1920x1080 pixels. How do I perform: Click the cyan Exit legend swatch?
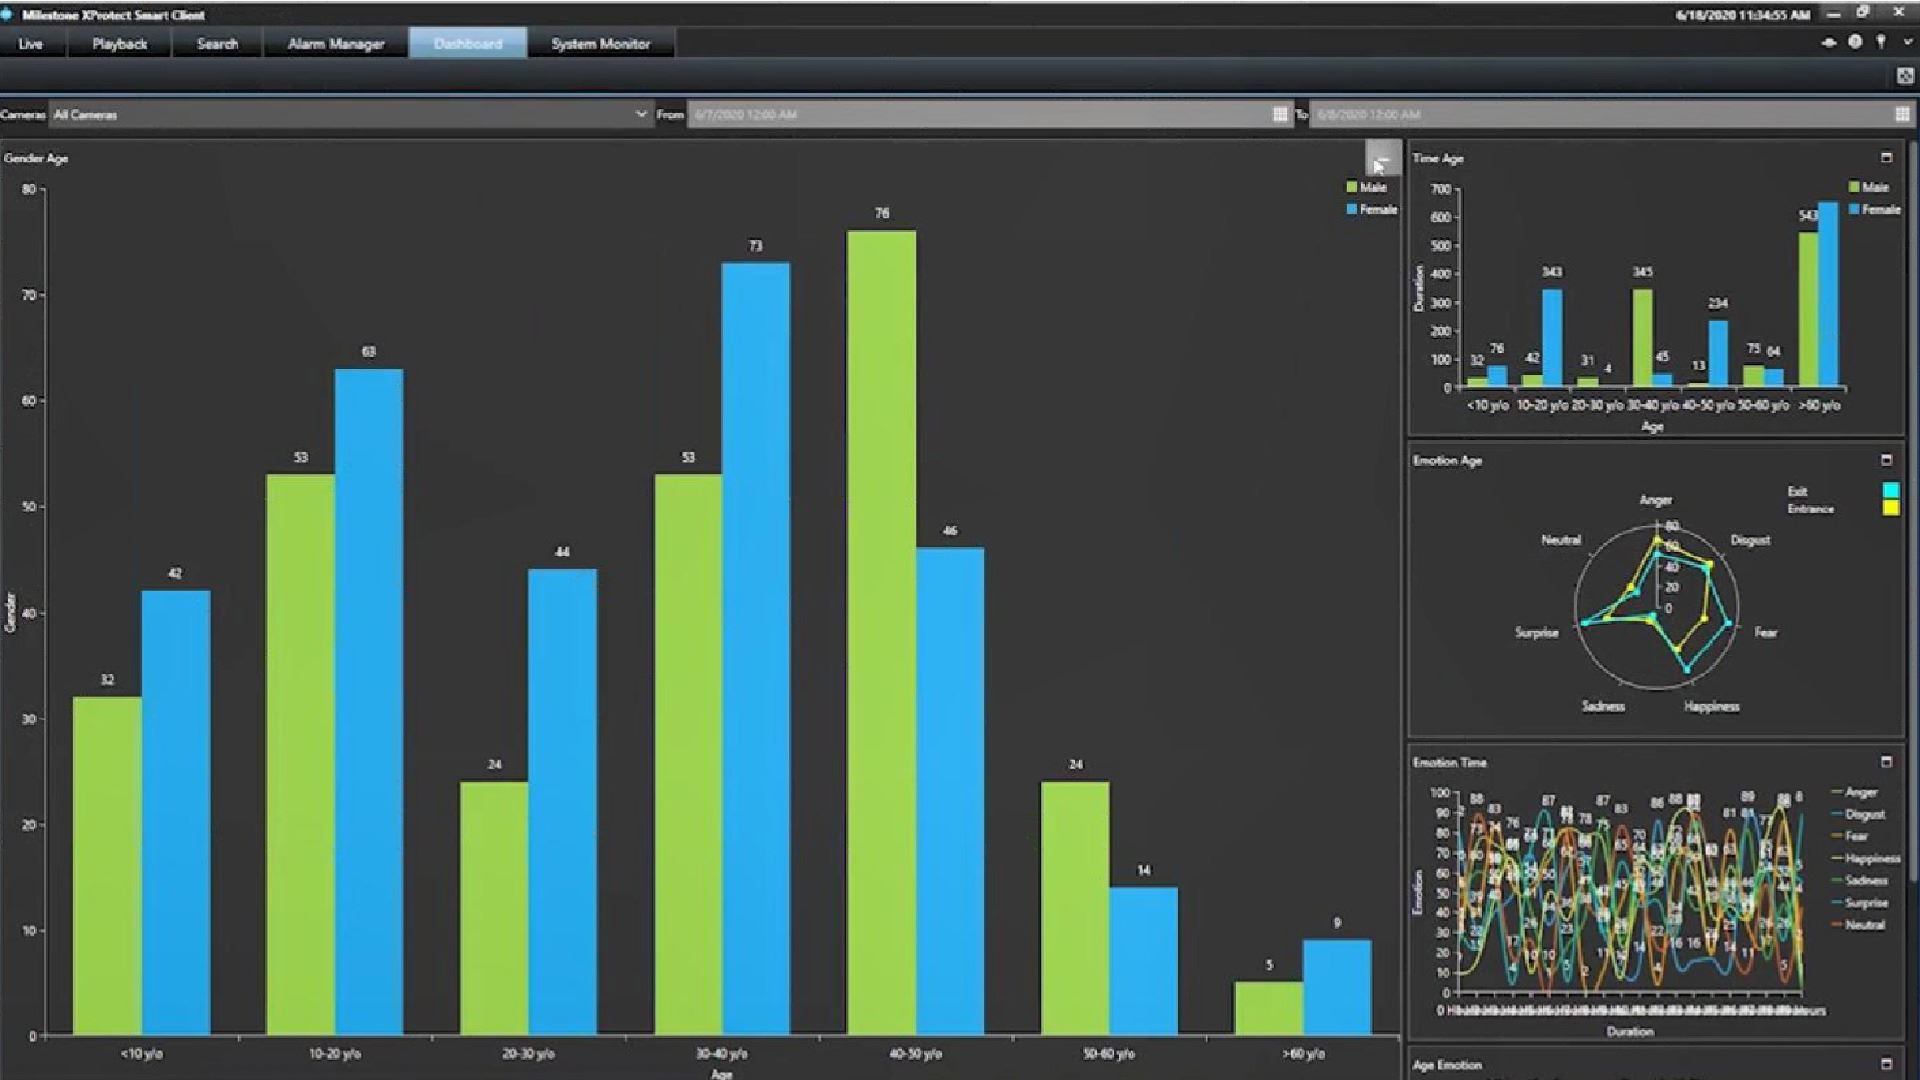tap(1890, 490)
